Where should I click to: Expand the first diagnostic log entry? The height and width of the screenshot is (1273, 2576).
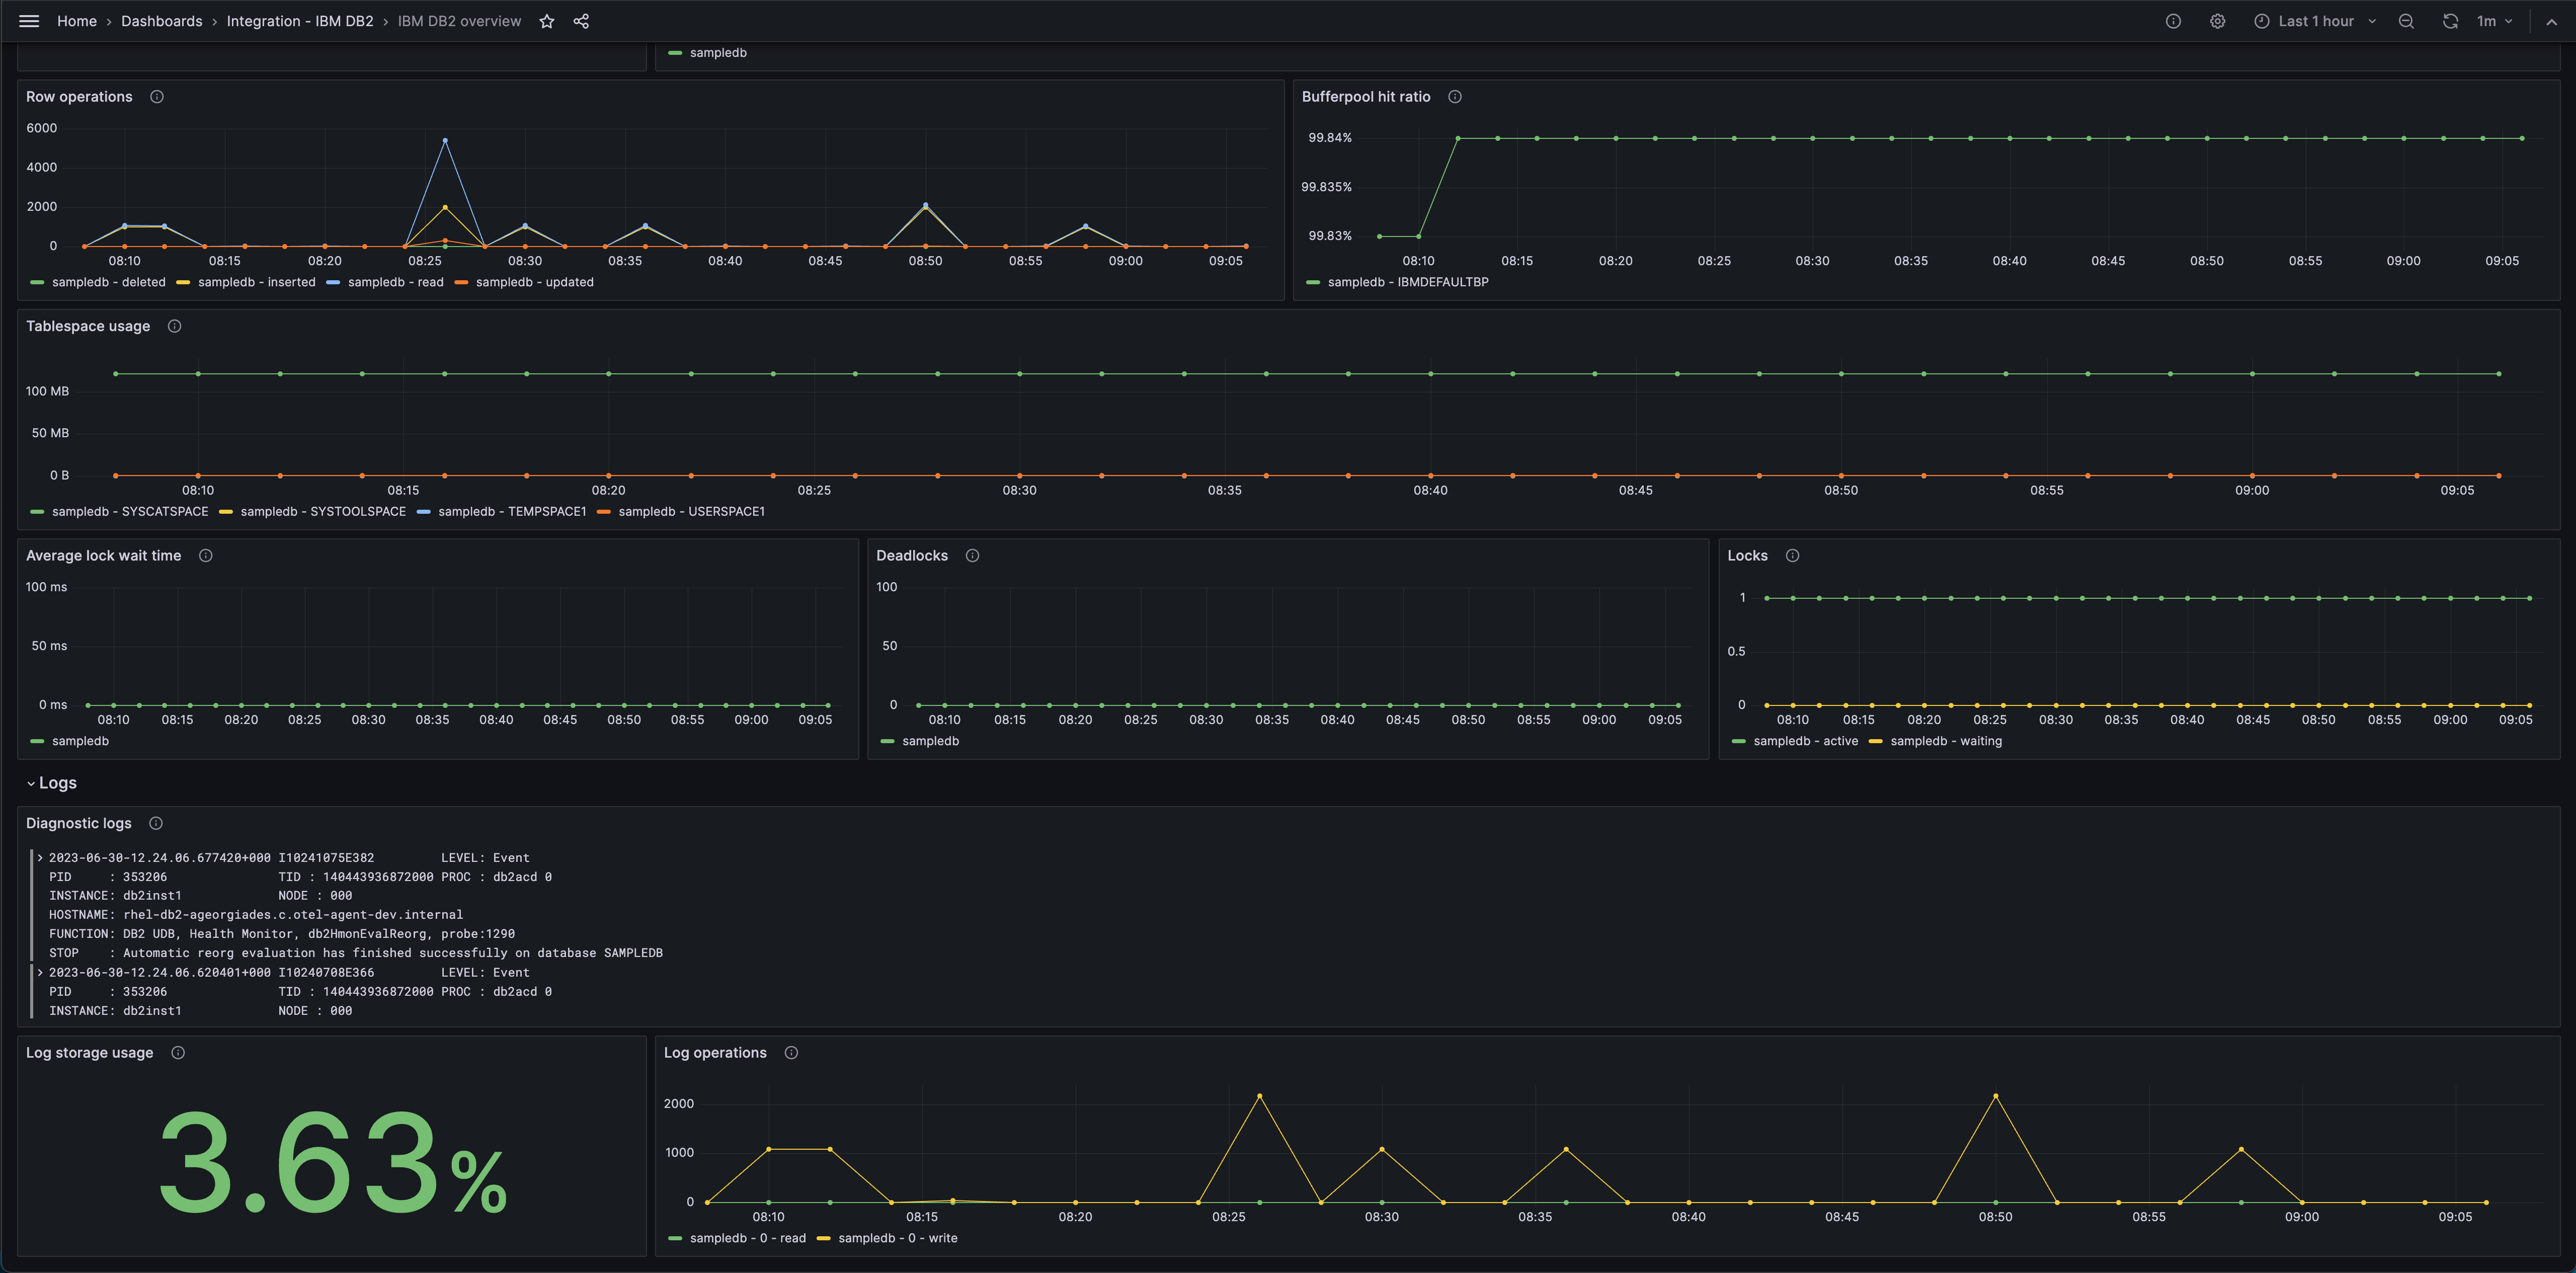pyautogui.click(x=40, y=857)
